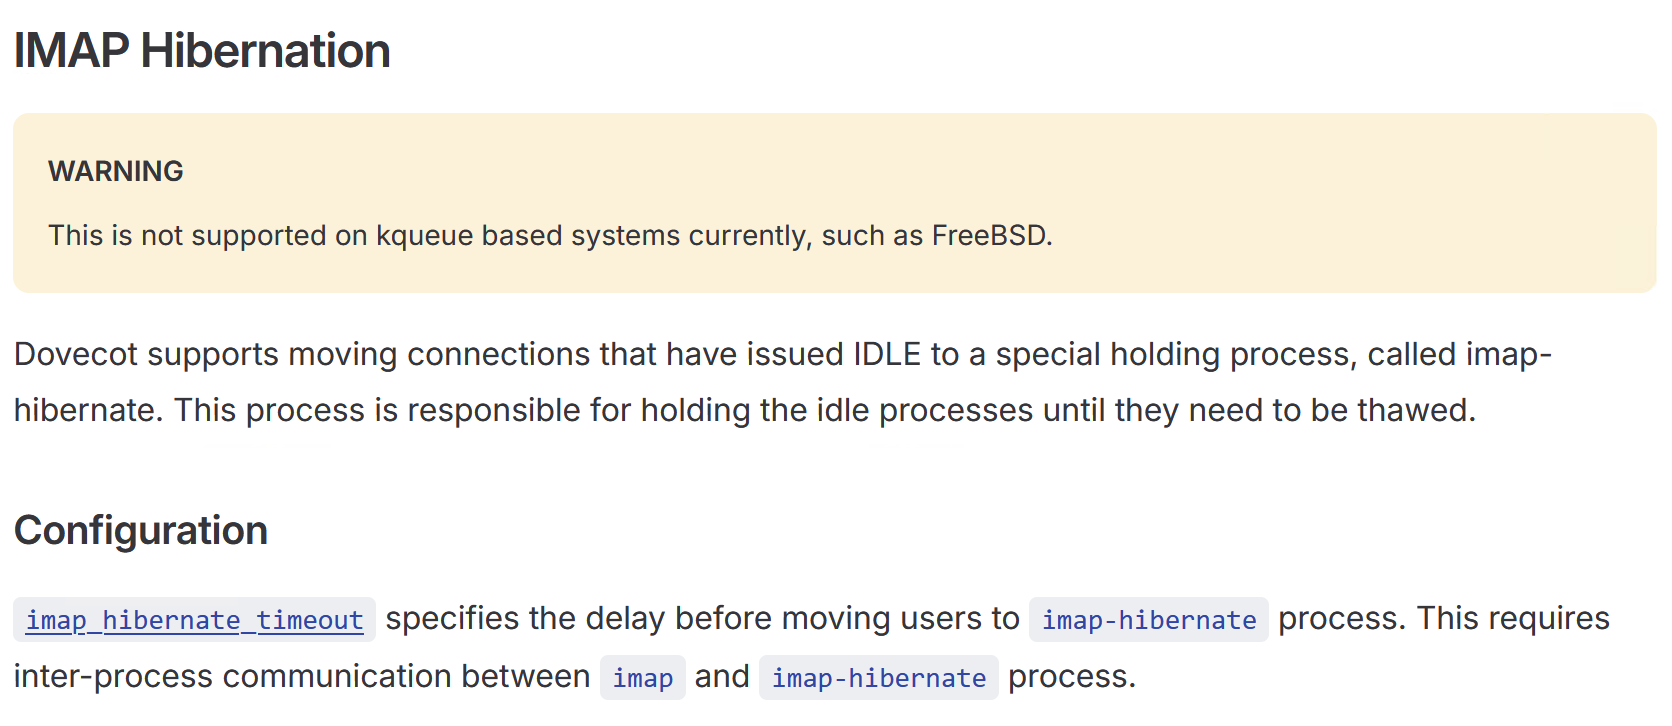
Task: Click the IMAP Hibernation page heading
Action: 201,51
